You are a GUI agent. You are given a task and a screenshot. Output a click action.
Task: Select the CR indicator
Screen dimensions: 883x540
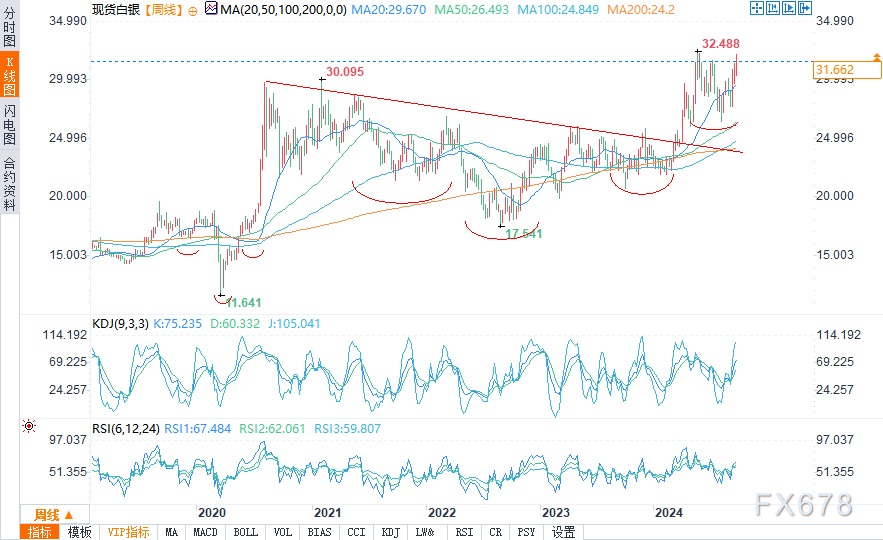496,532
